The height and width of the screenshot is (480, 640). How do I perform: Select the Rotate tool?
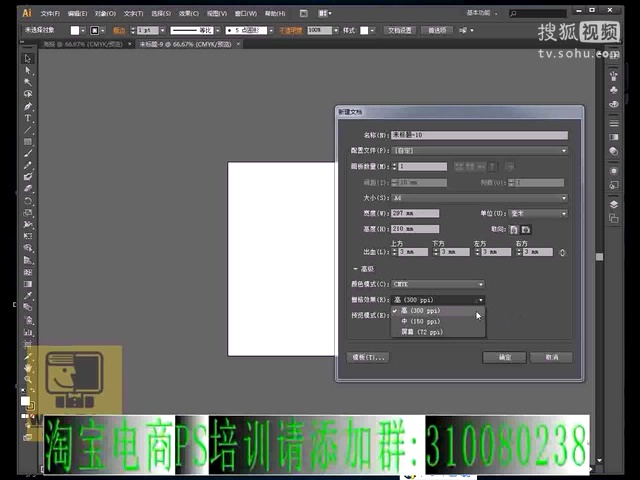pyautogui.click(x=28, y=201)
